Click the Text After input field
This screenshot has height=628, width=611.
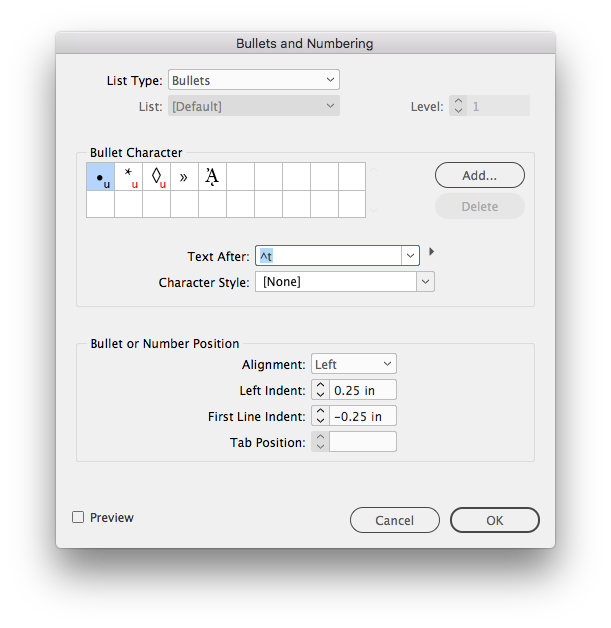tap(328, 256)
